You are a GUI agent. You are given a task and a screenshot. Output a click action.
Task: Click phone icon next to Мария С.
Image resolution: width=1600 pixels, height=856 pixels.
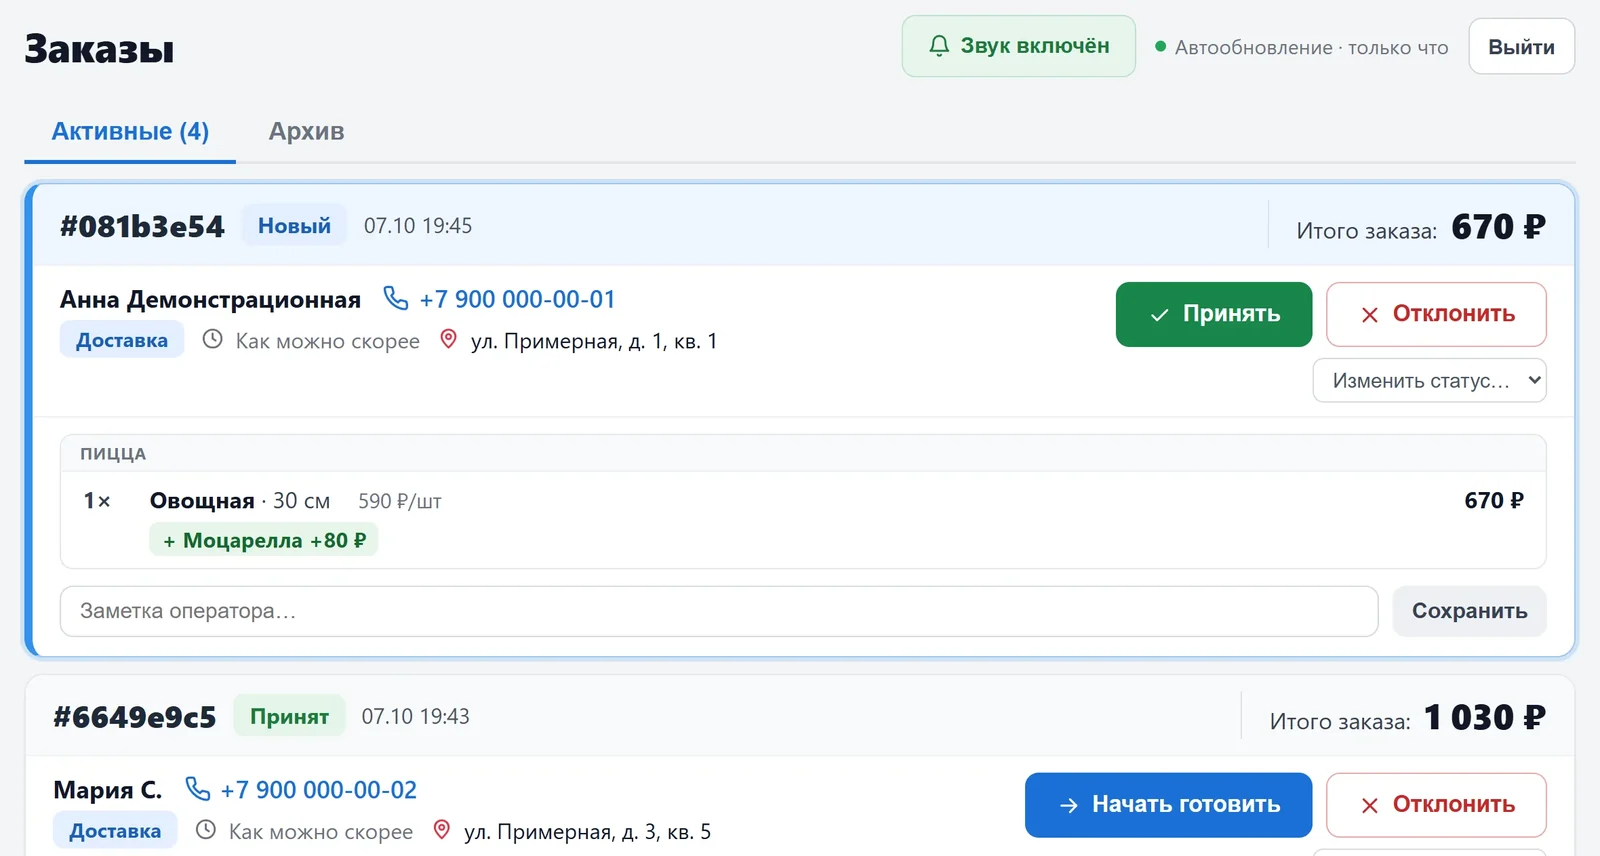click(198, 789)
